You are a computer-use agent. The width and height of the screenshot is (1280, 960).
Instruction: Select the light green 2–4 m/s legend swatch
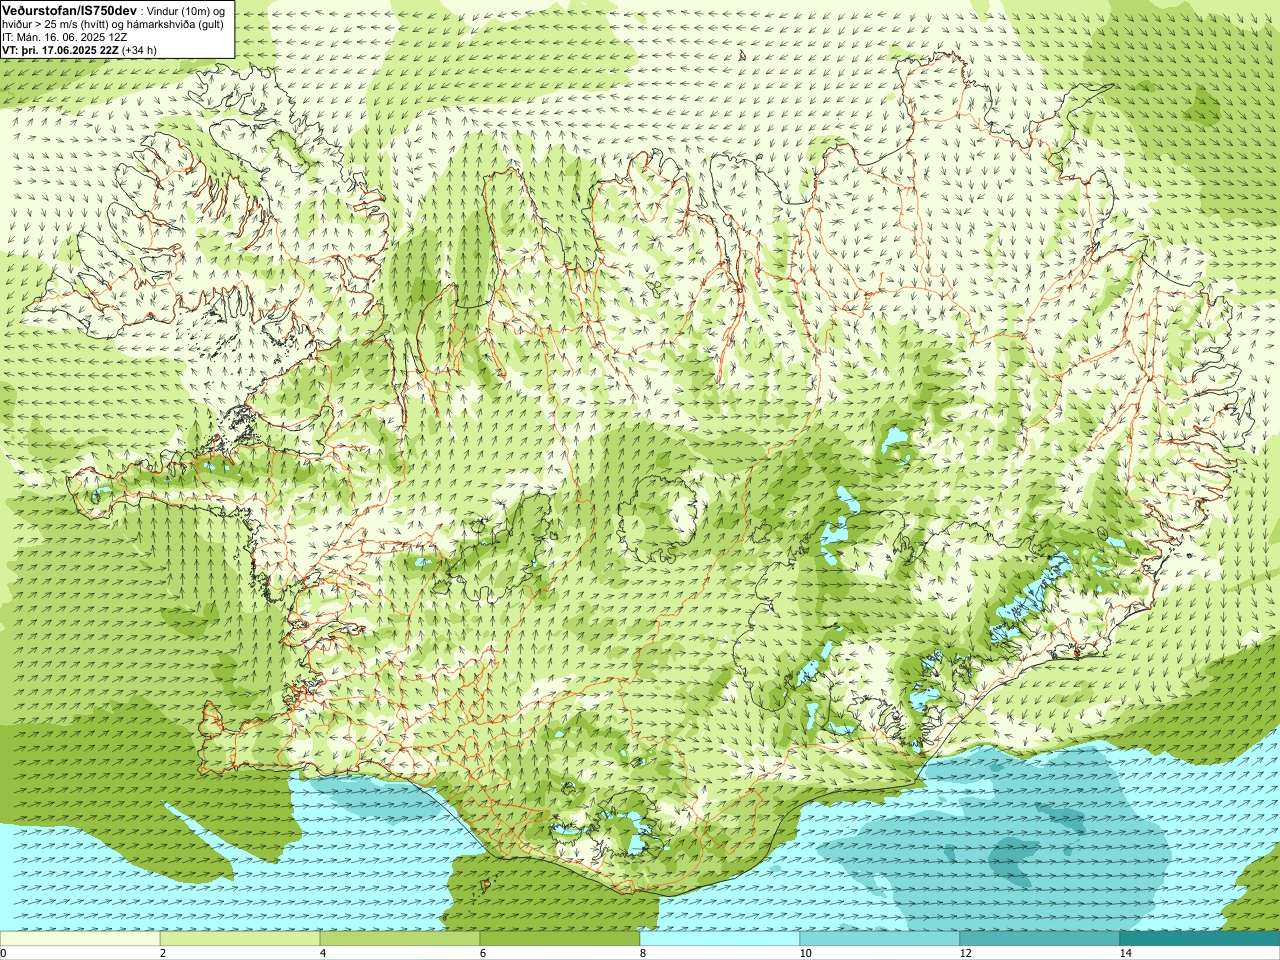(240, 939)
